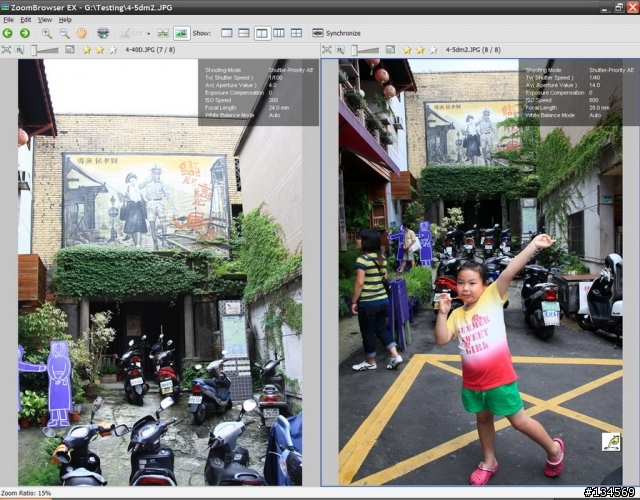Click 100% zoom icon in right pane
Image resolution: width=640 pixels, height=500 pixels.
click(x=340, y=50)
